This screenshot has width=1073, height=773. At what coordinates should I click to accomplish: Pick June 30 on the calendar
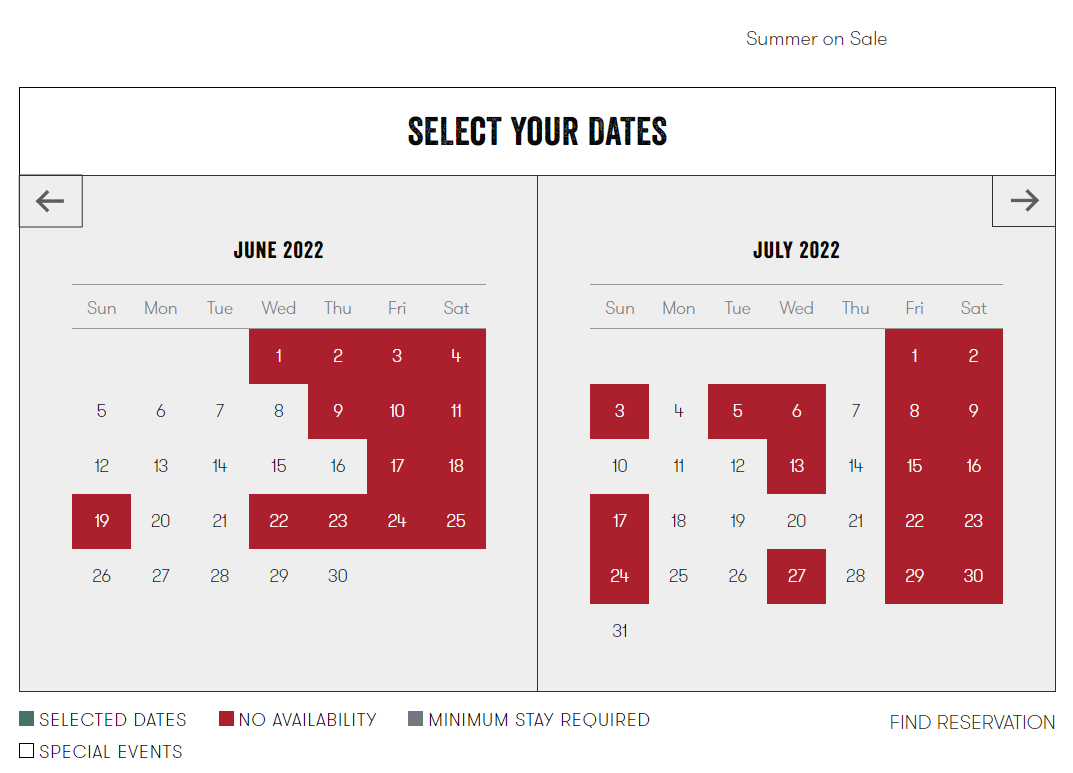pos(337,576)
